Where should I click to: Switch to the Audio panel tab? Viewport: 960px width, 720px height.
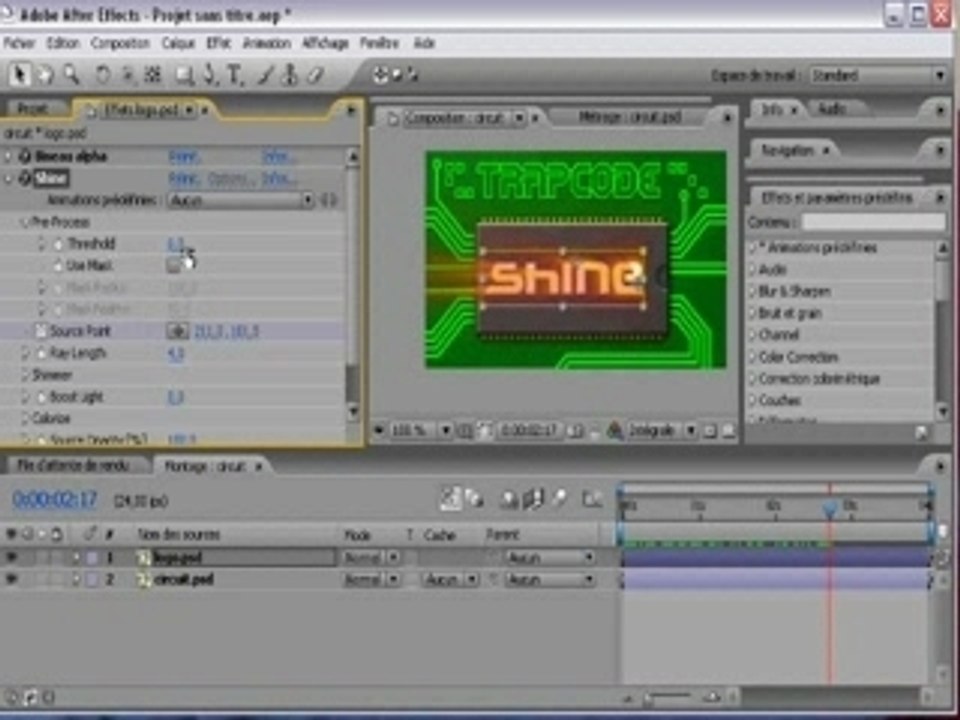coord(833,109)
